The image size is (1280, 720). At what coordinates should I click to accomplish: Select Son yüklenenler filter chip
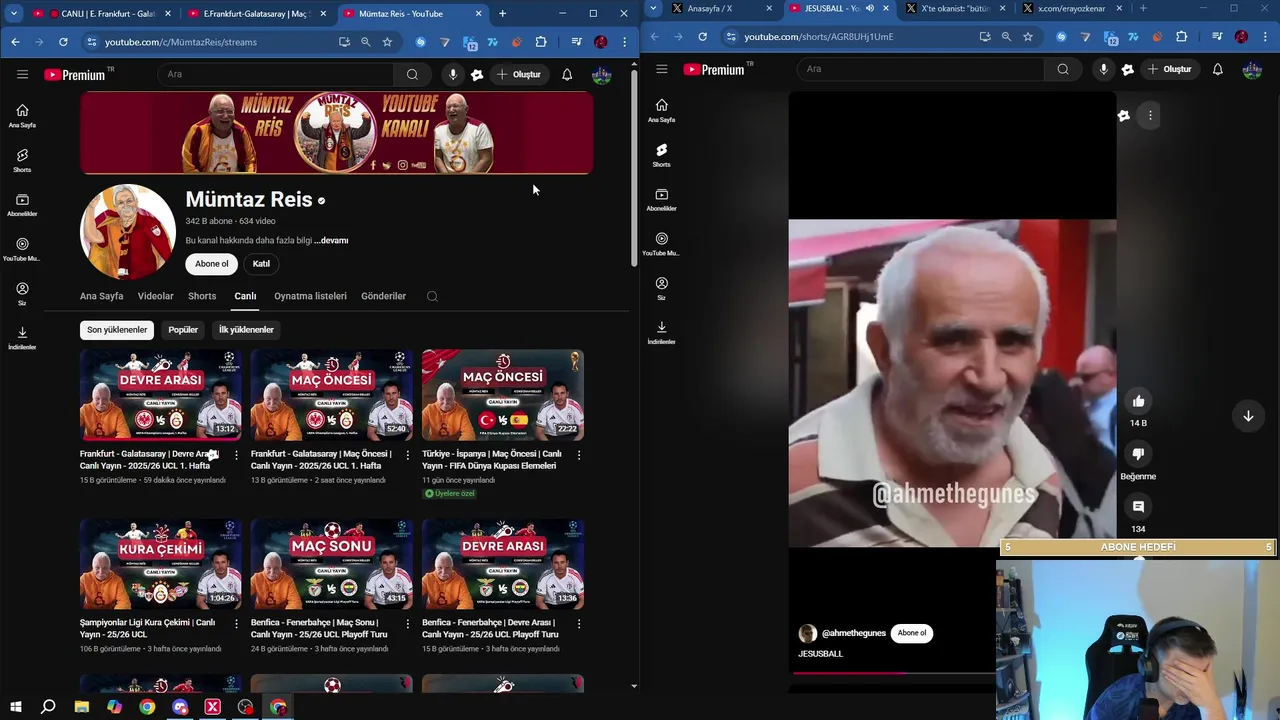(117, 330)
